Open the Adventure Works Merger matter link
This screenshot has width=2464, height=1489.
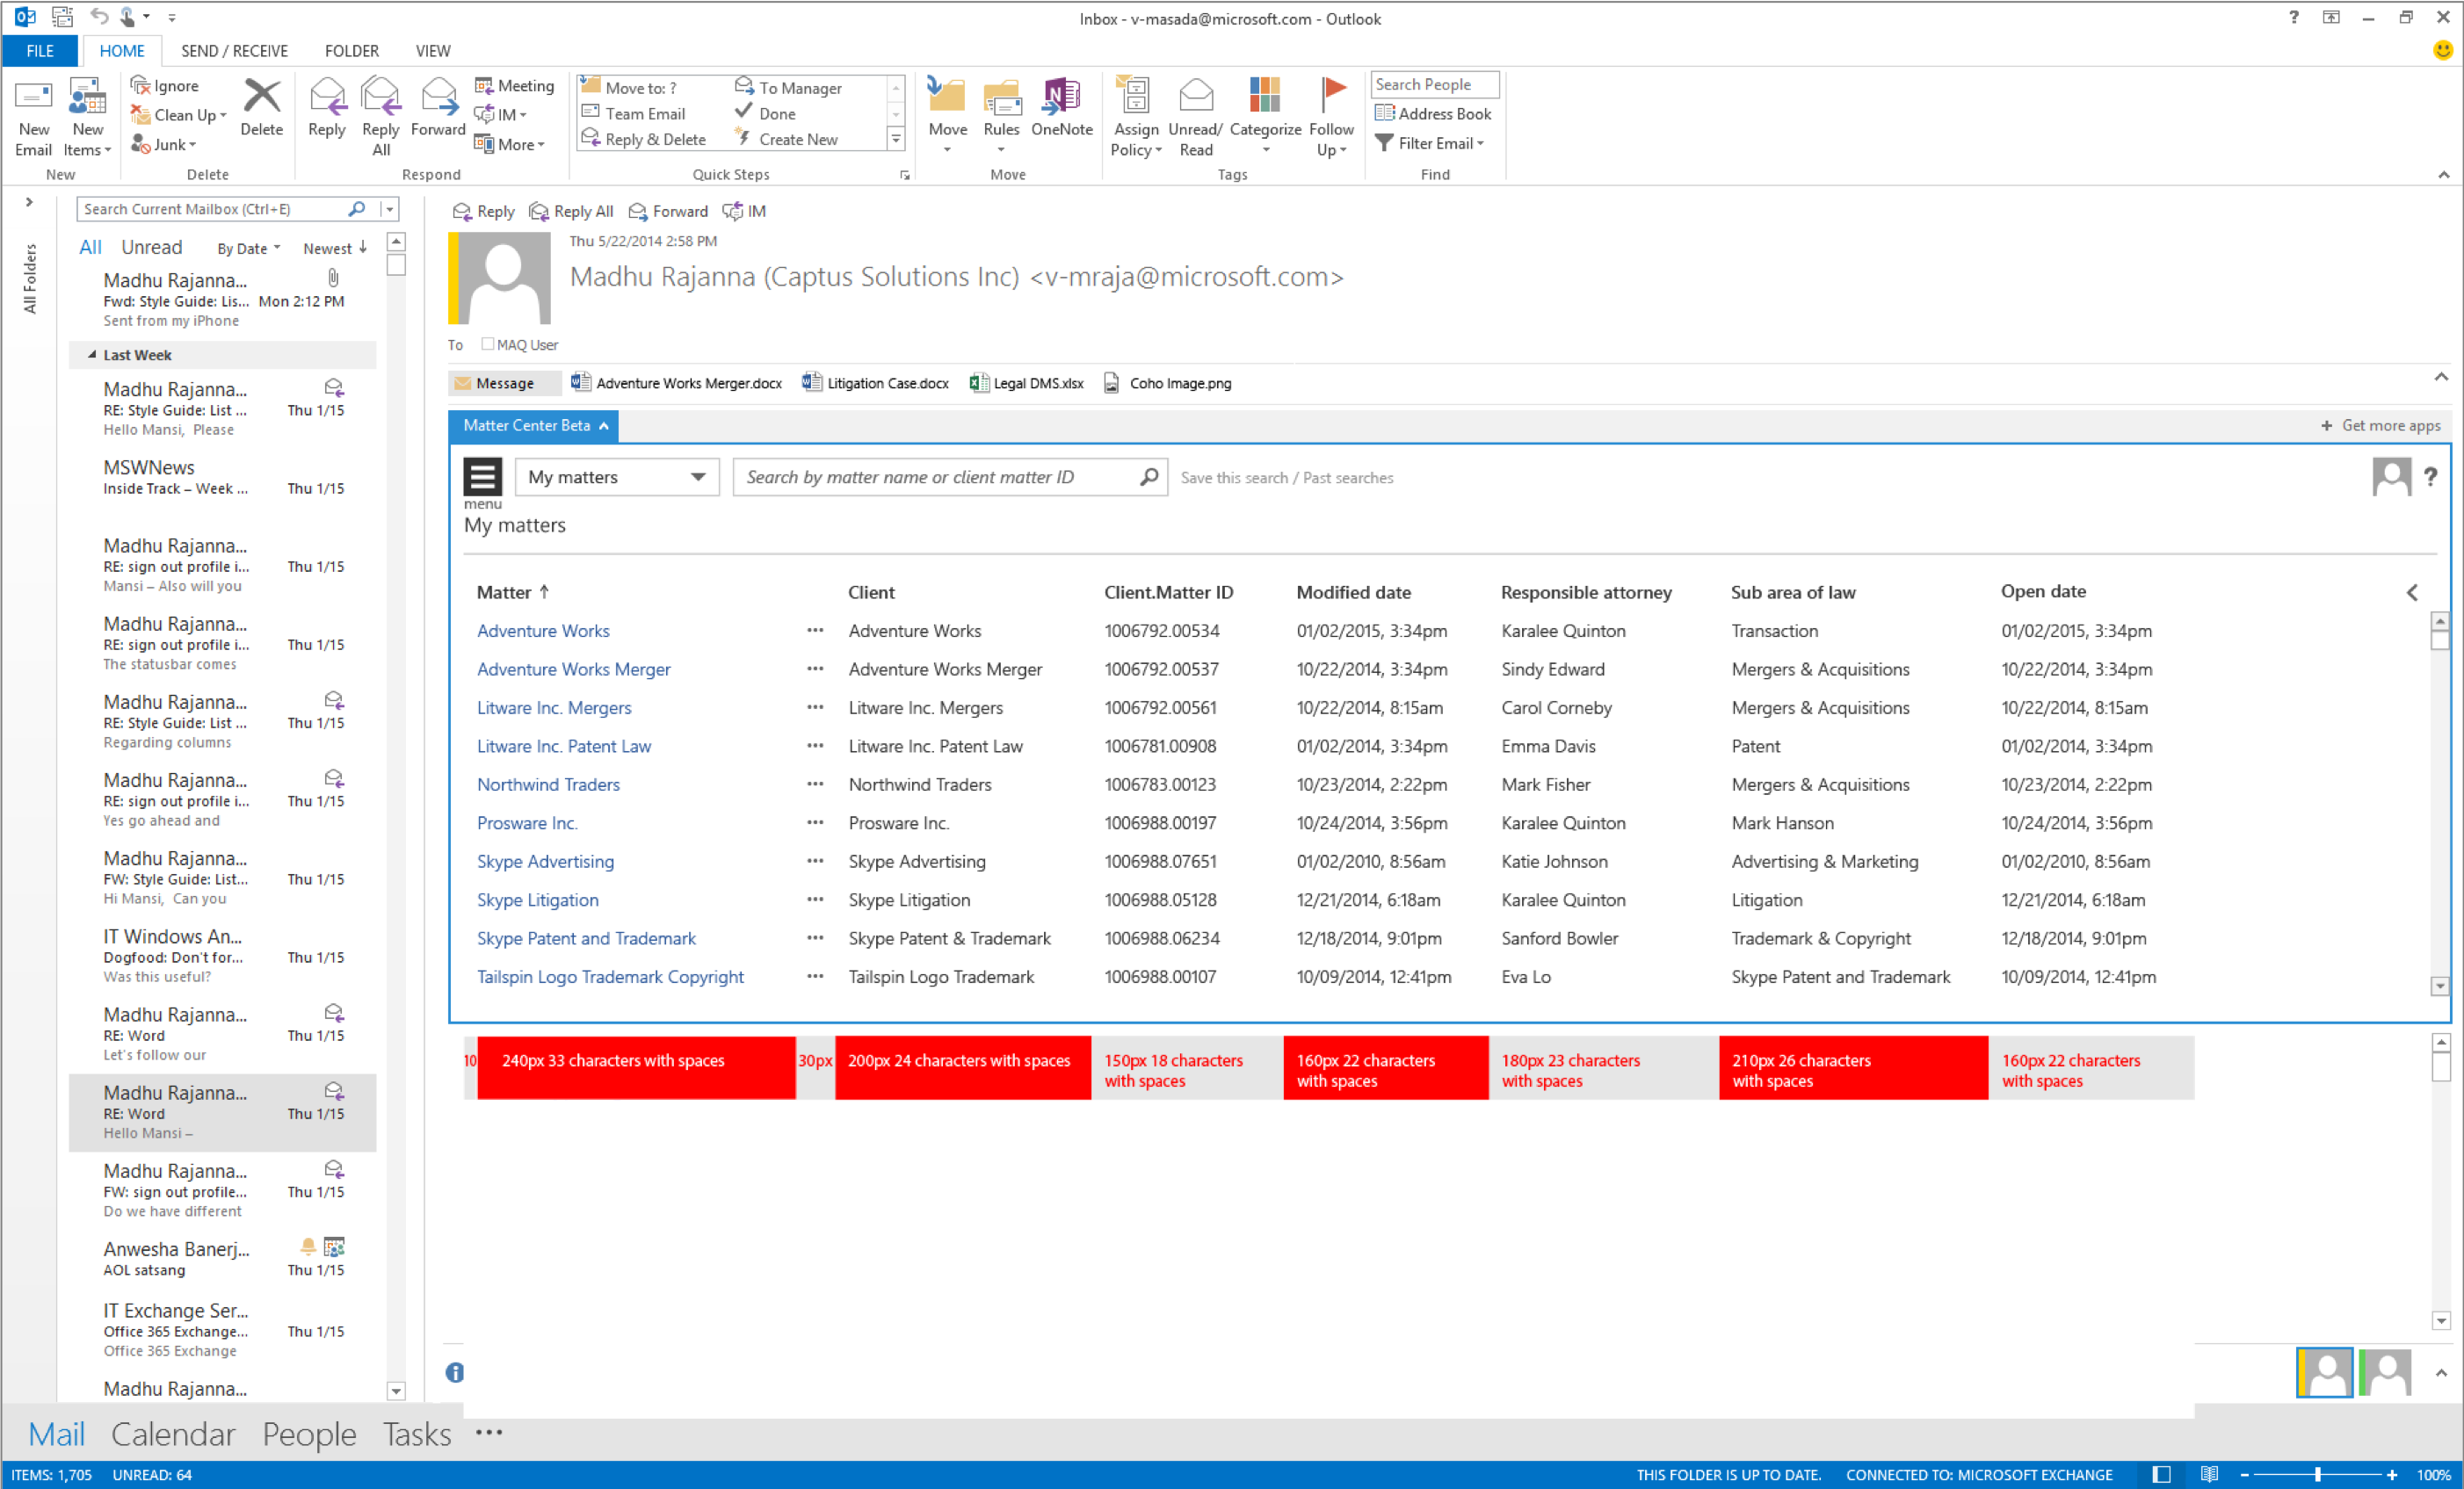[573, 669]
